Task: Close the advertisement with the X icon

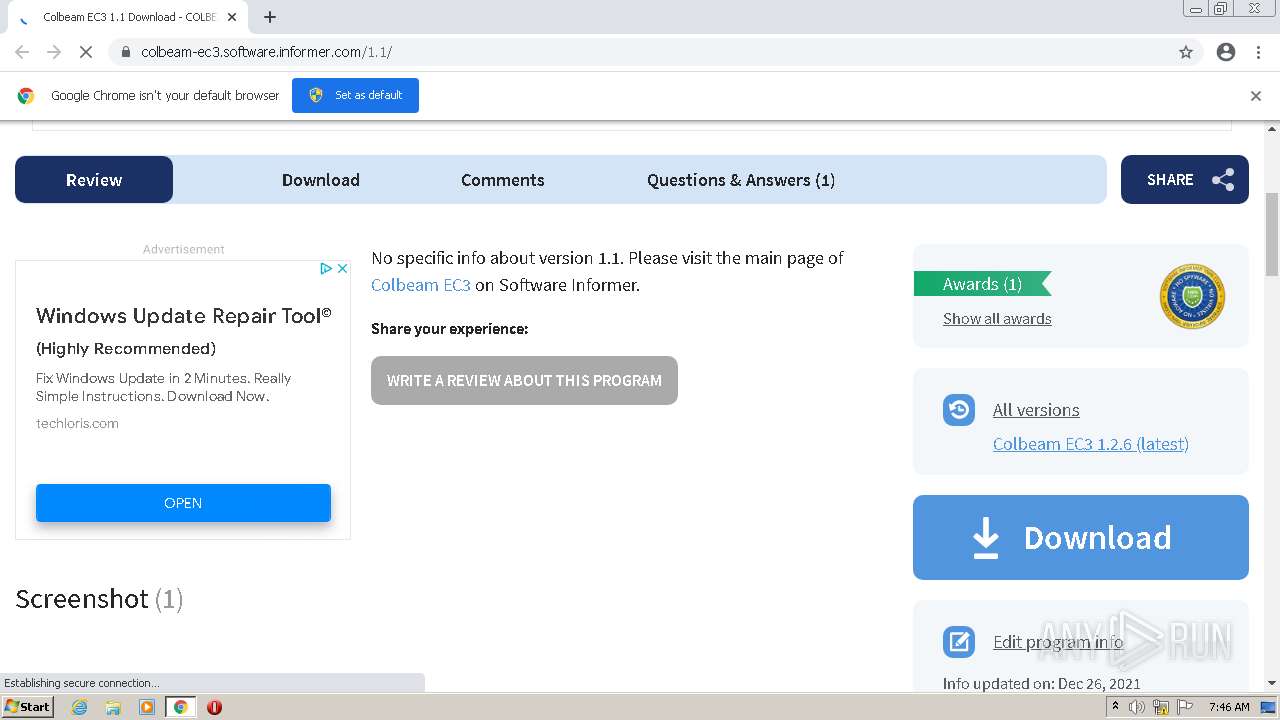Action: [342, 268]
